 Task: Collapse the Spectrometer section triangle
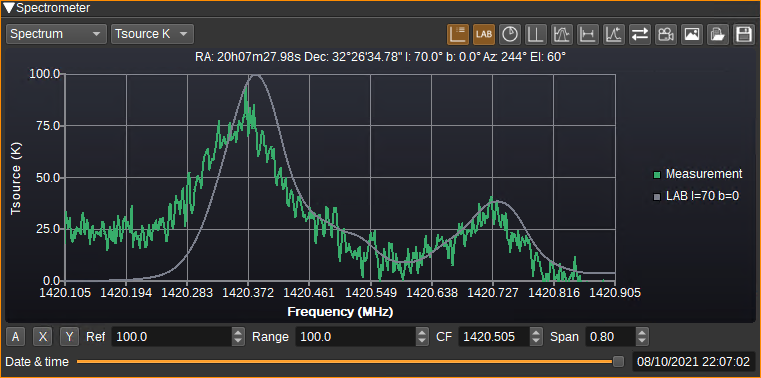[9, 8]
